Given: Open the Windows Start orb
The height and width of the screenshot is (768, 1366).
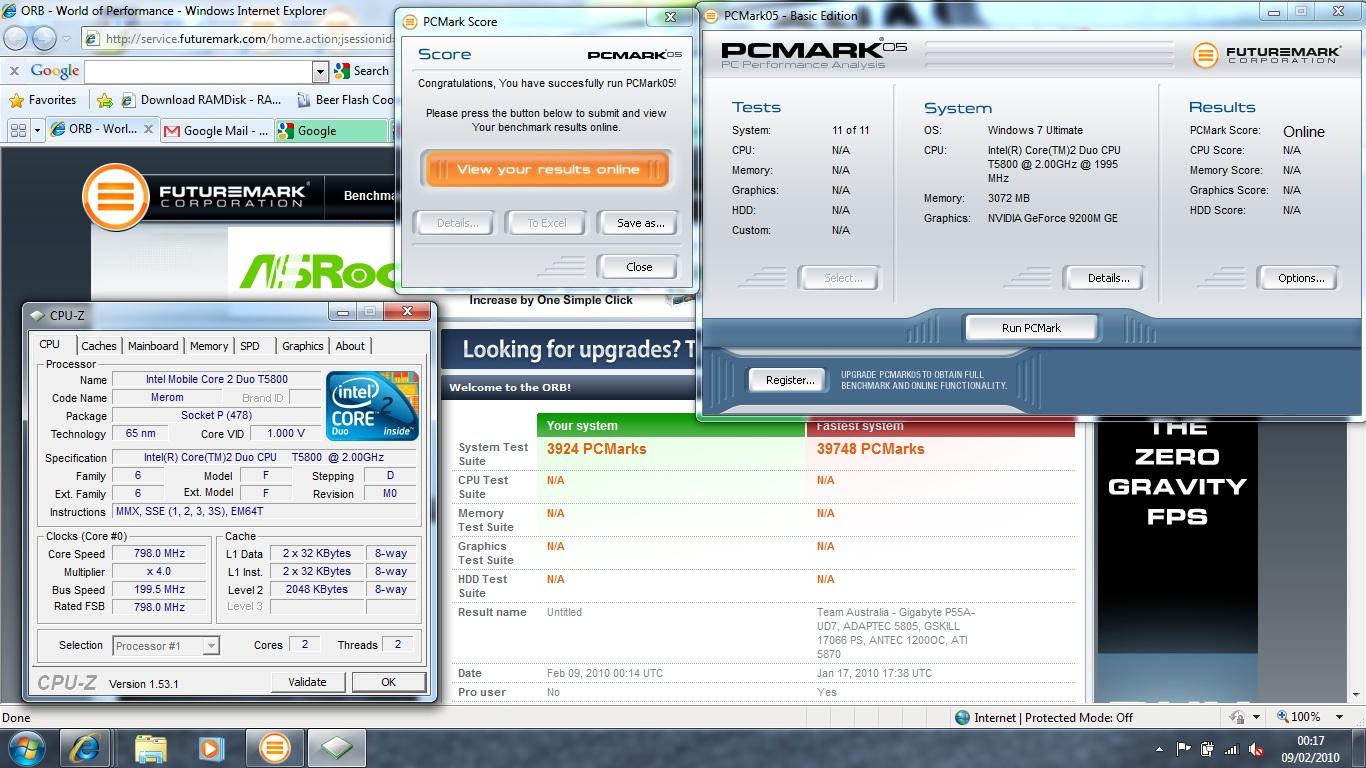Looking at the screenshot, I should 27,748.
